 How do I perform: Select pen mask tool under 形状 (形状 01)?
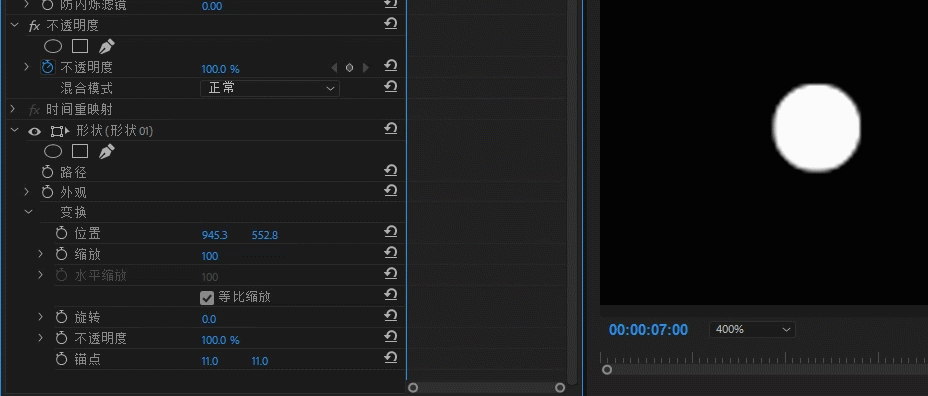[x=107, y=152]
